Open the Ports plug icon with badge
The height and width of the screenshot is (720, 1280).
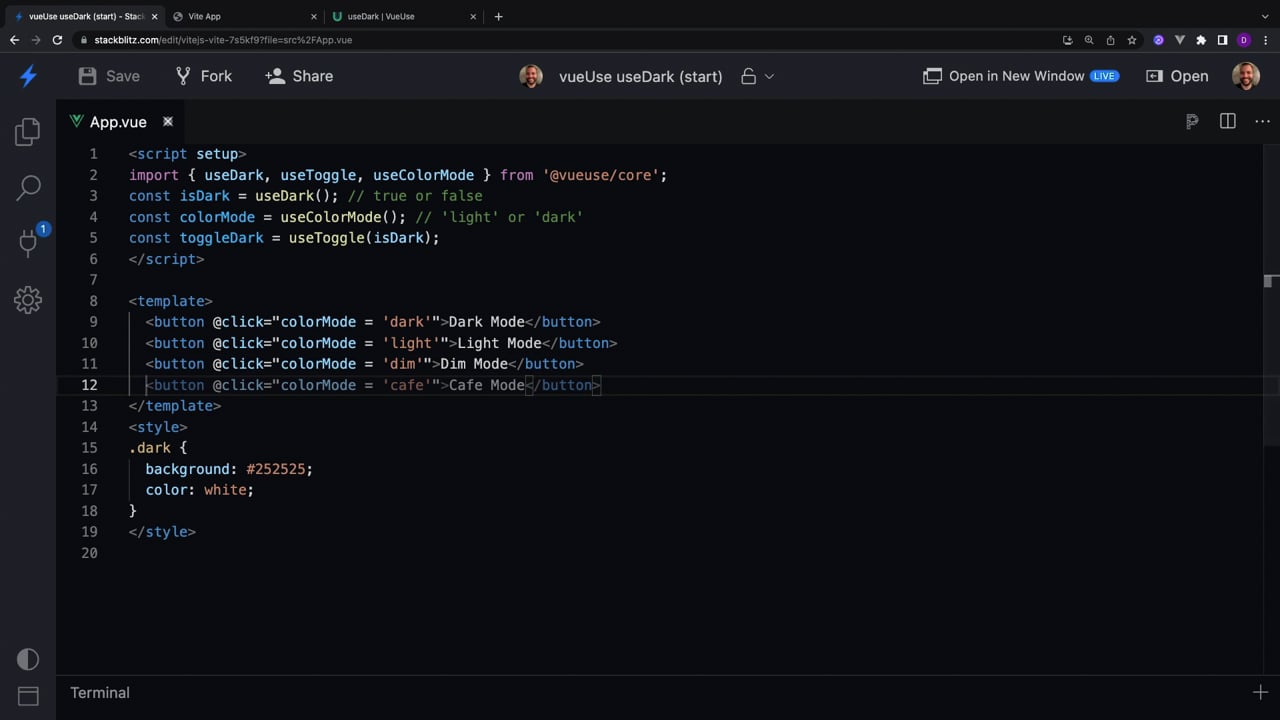(28, 241)
